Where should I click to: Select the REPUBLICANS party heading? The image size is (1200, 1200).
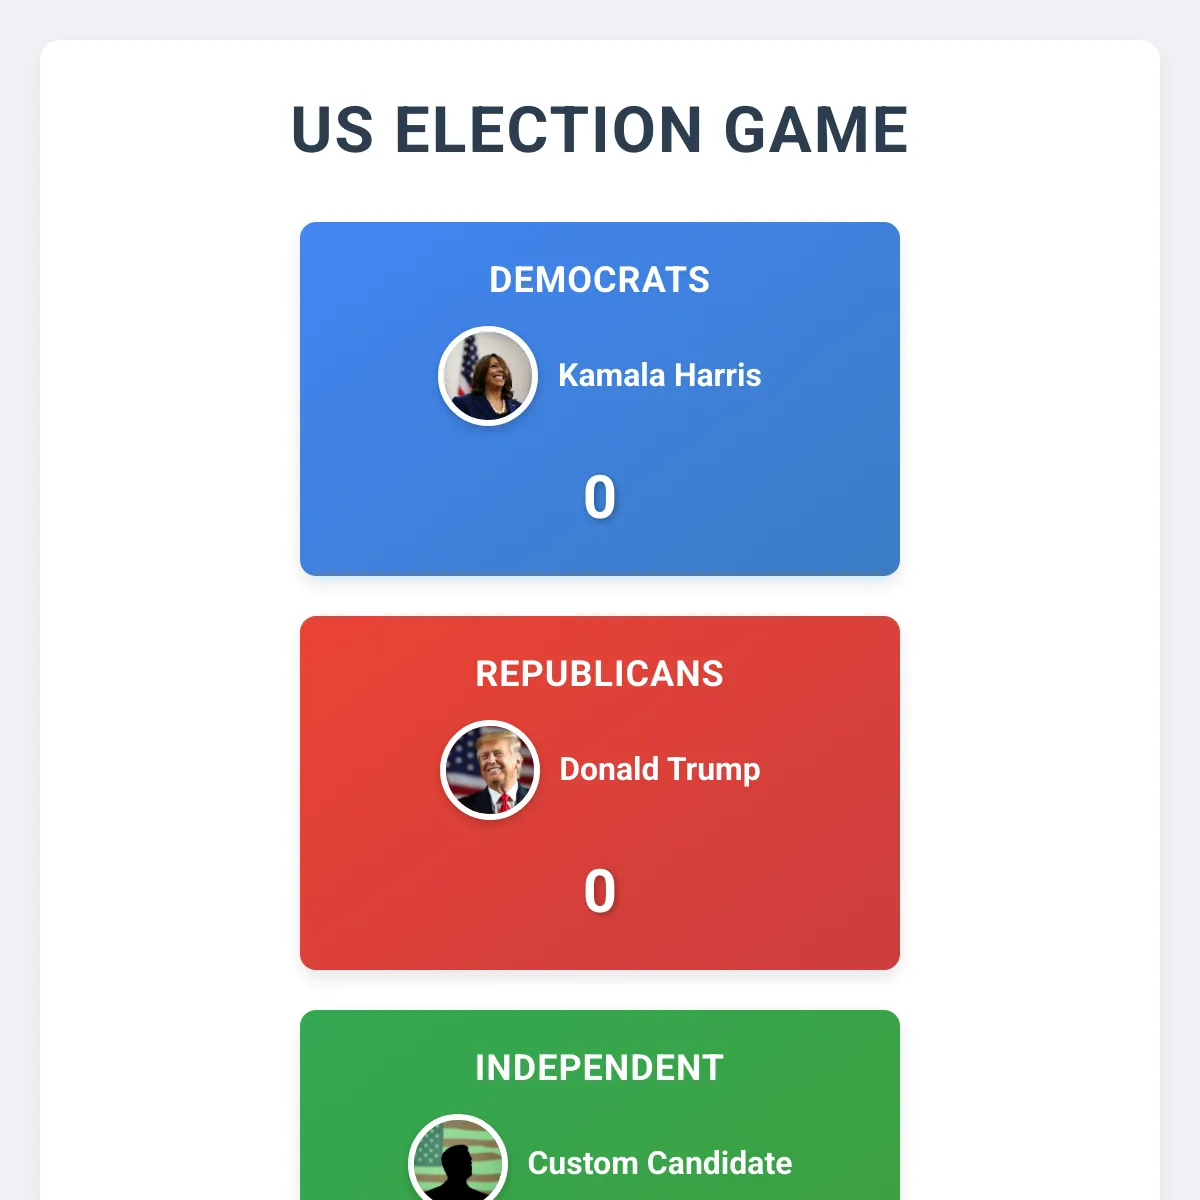599,674
